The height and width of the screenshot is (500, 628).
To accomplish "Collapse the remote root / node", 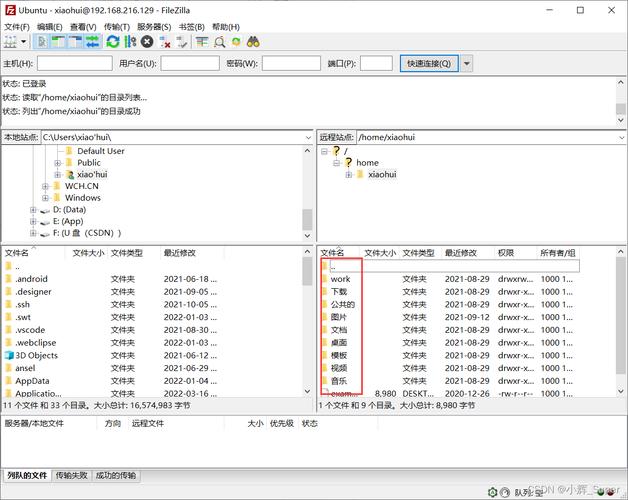I will point(324,151).
